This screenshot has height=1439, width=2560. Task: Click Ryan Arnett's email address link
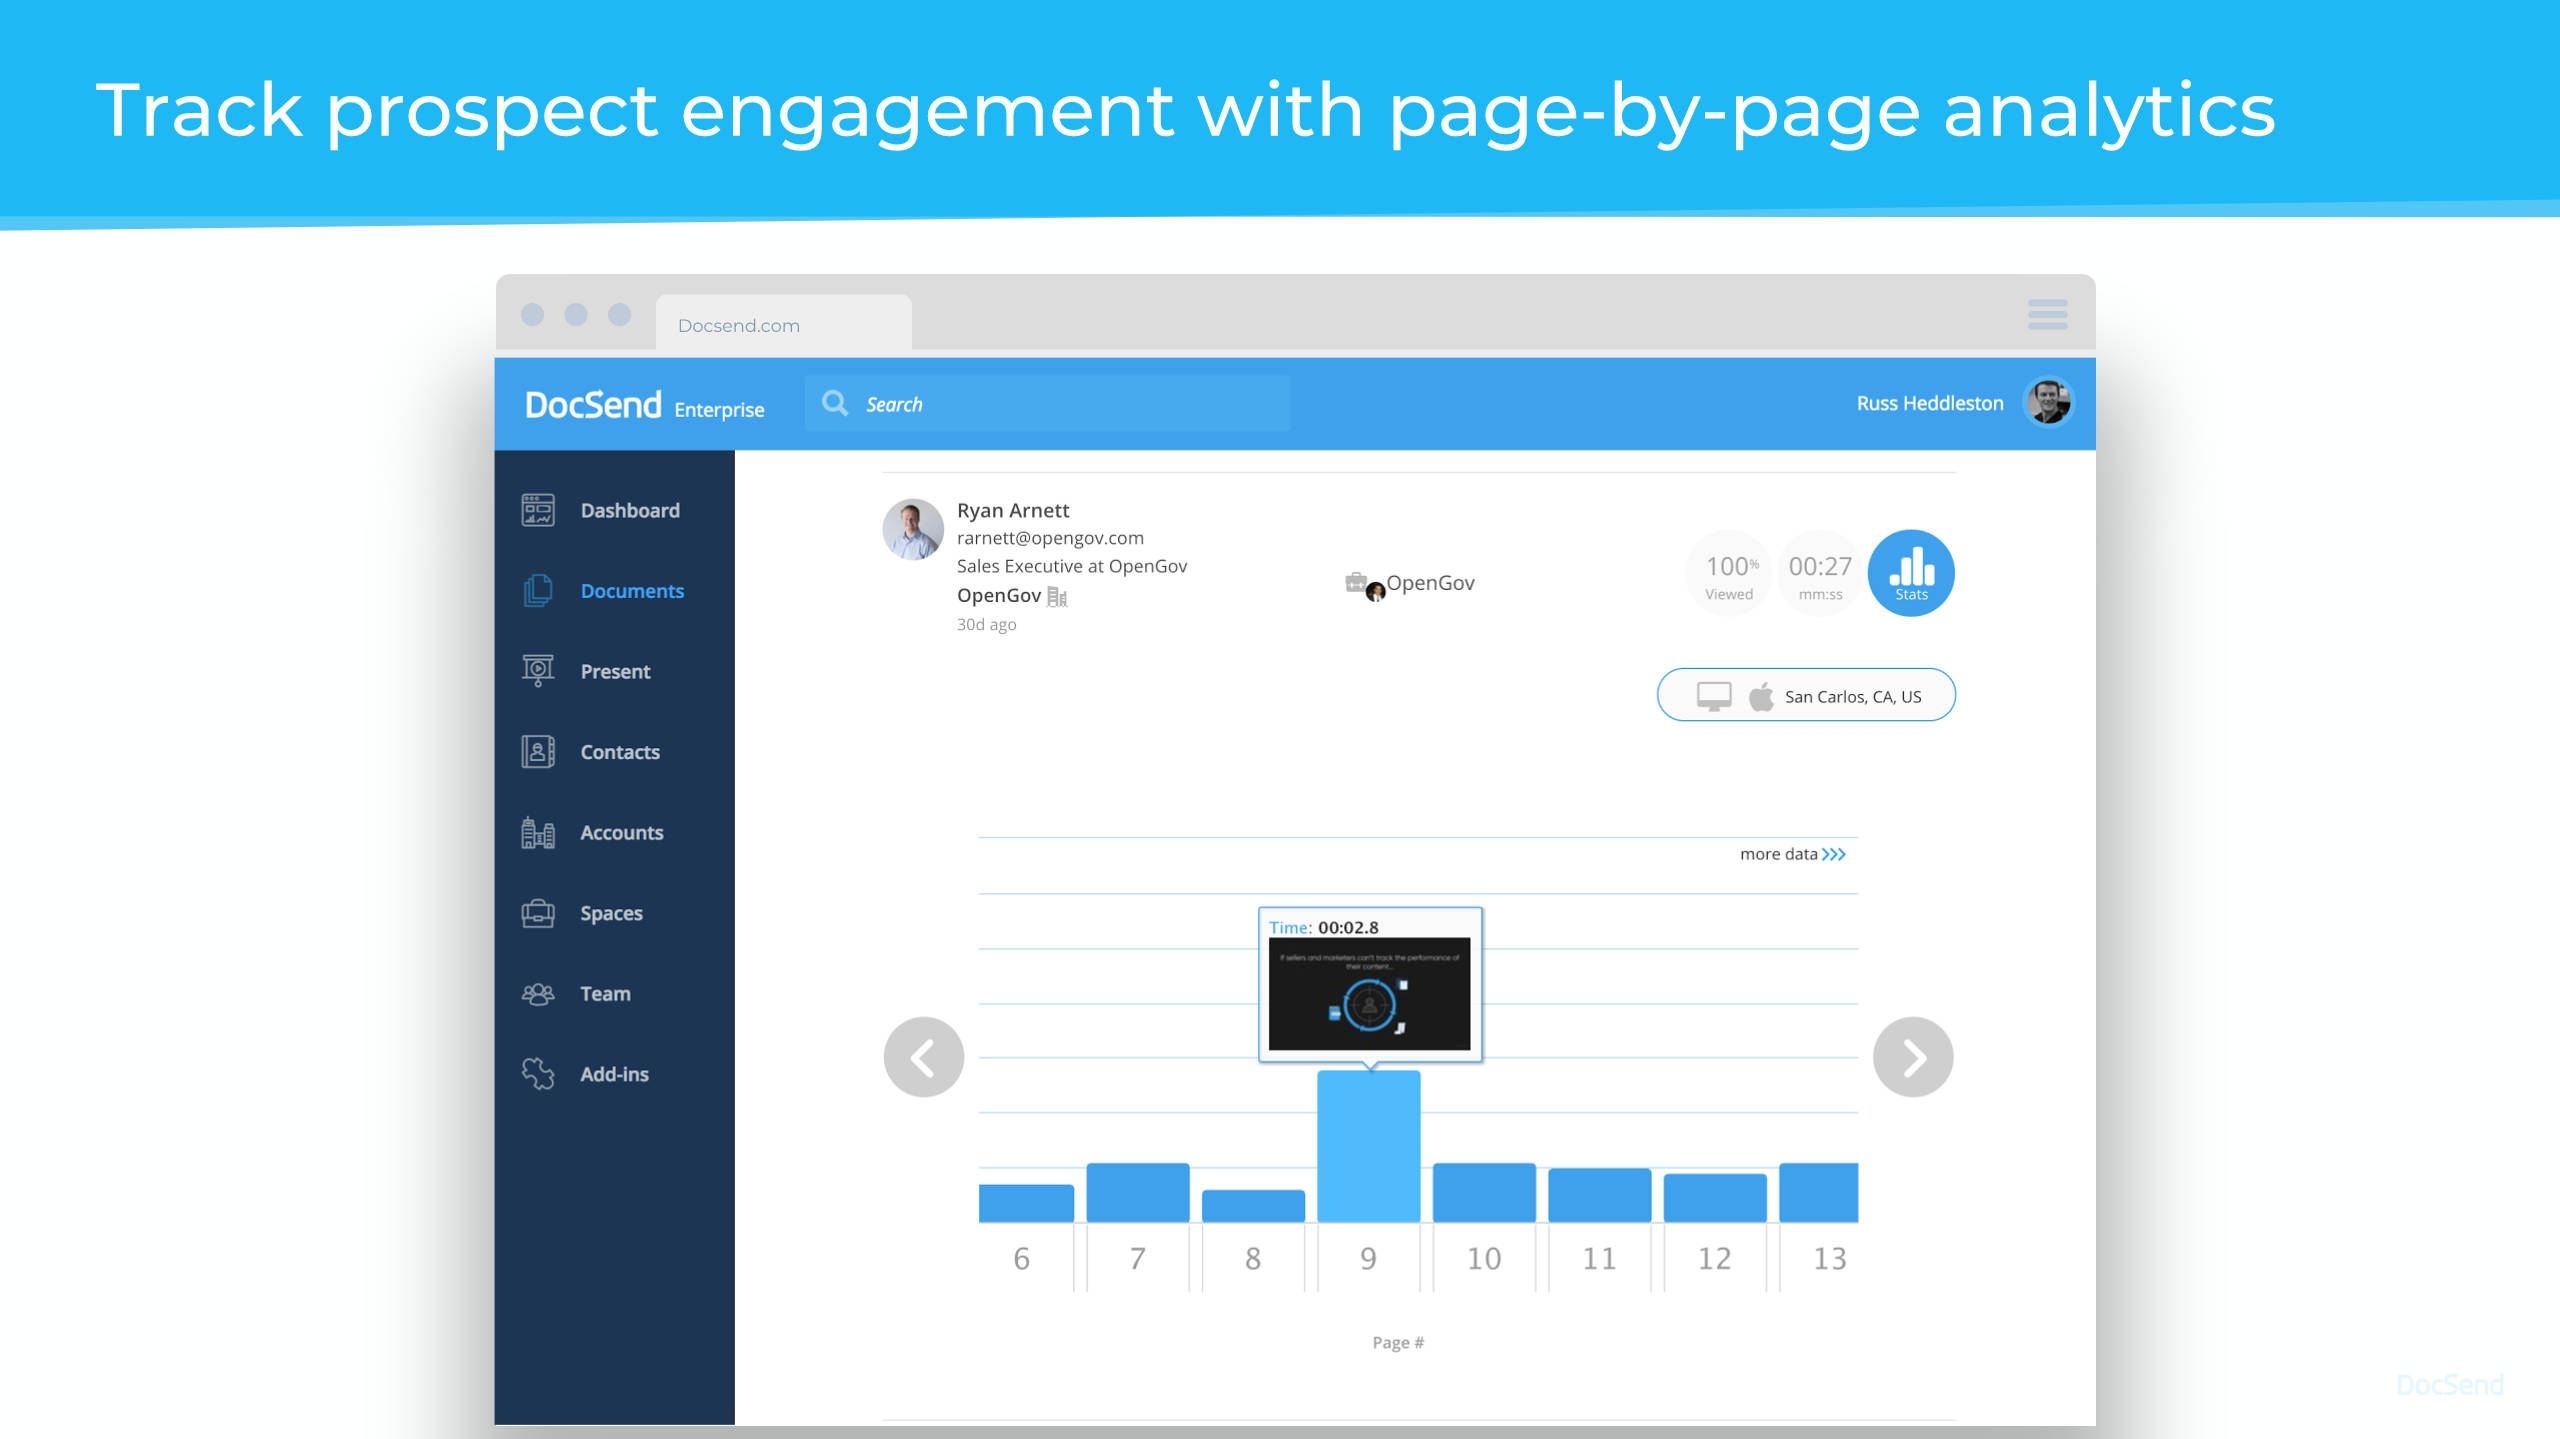point(1050,537)
